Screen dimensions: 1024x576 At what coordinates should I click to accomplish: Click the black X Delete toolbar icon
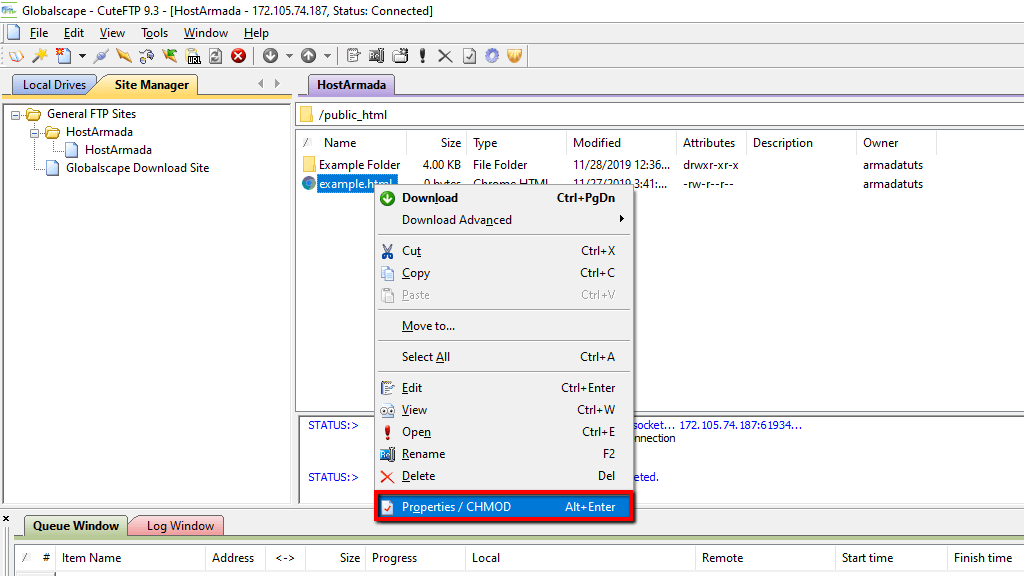pos(445,56)
